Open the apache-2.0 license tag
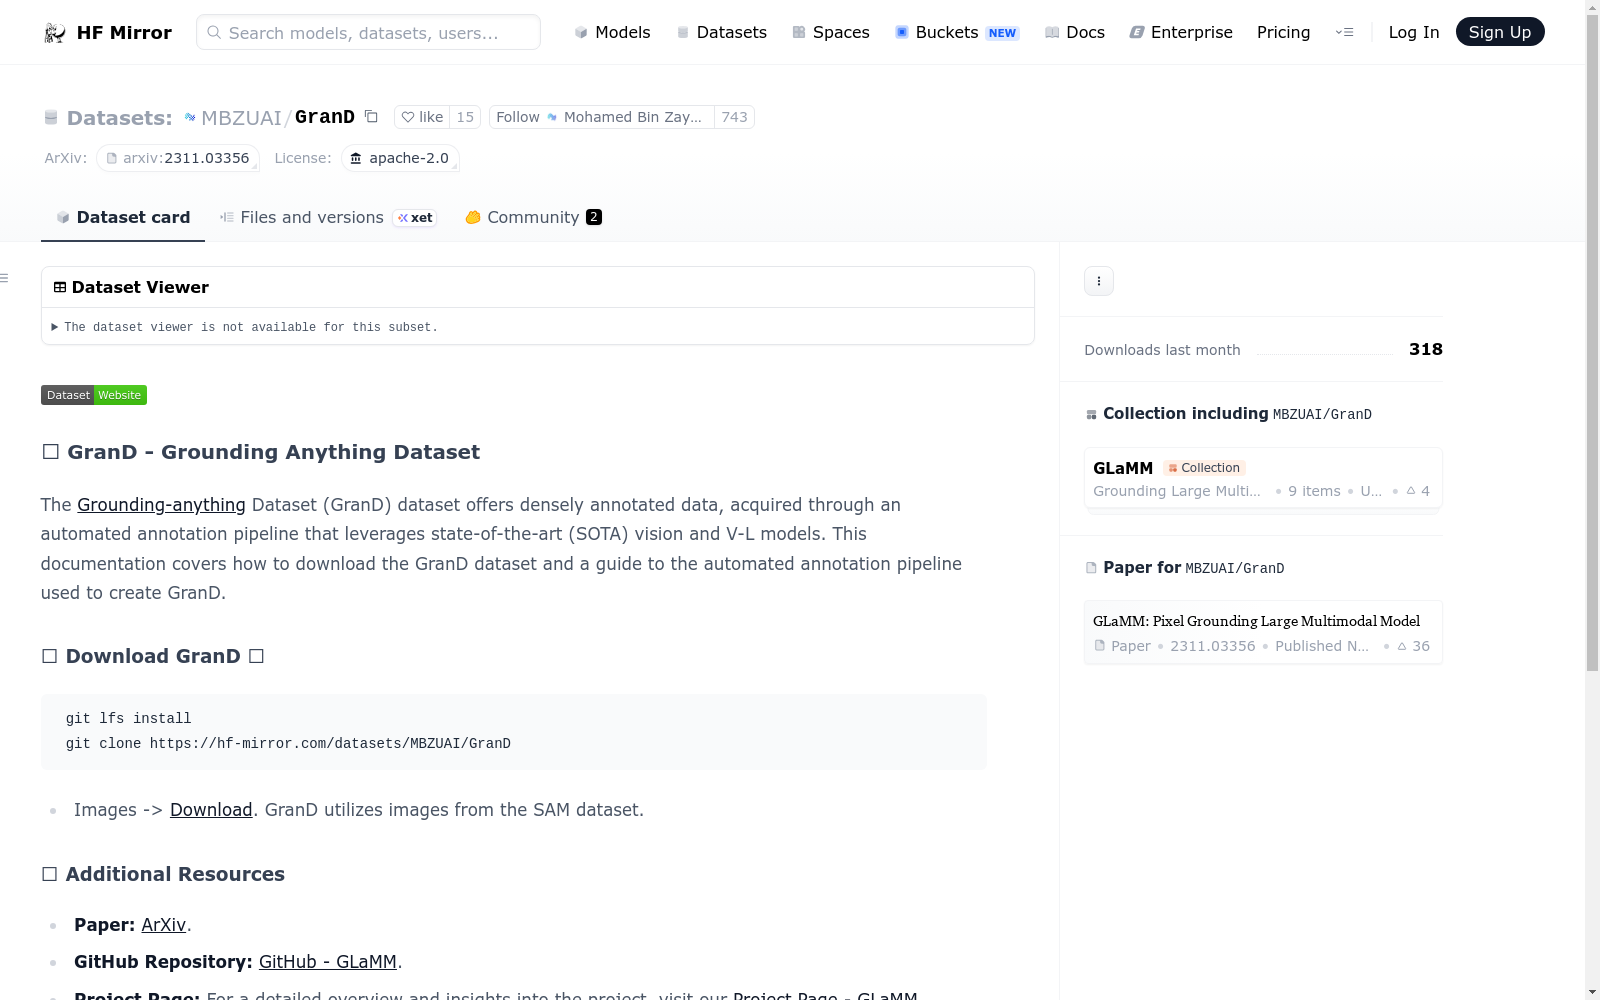1600x1000 pixels. click(400, 158)
